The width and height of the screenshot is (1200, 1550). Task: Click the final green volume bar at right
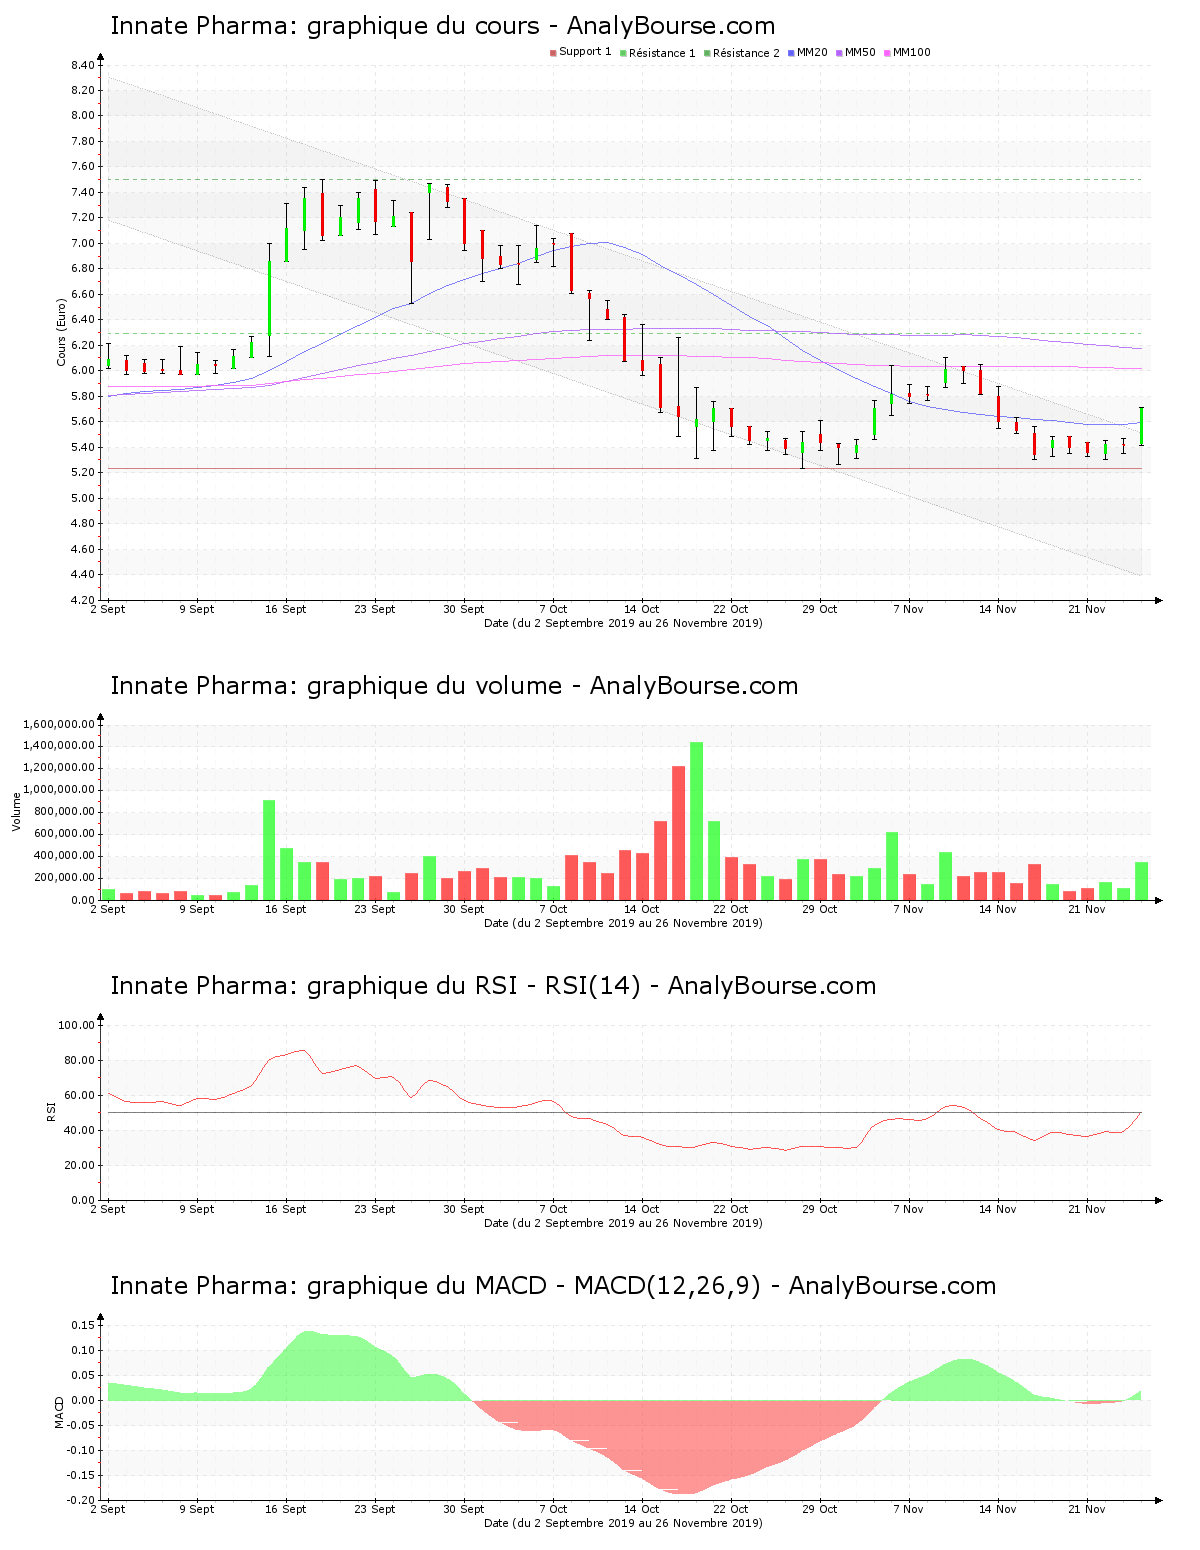[x=1141, y=881]
